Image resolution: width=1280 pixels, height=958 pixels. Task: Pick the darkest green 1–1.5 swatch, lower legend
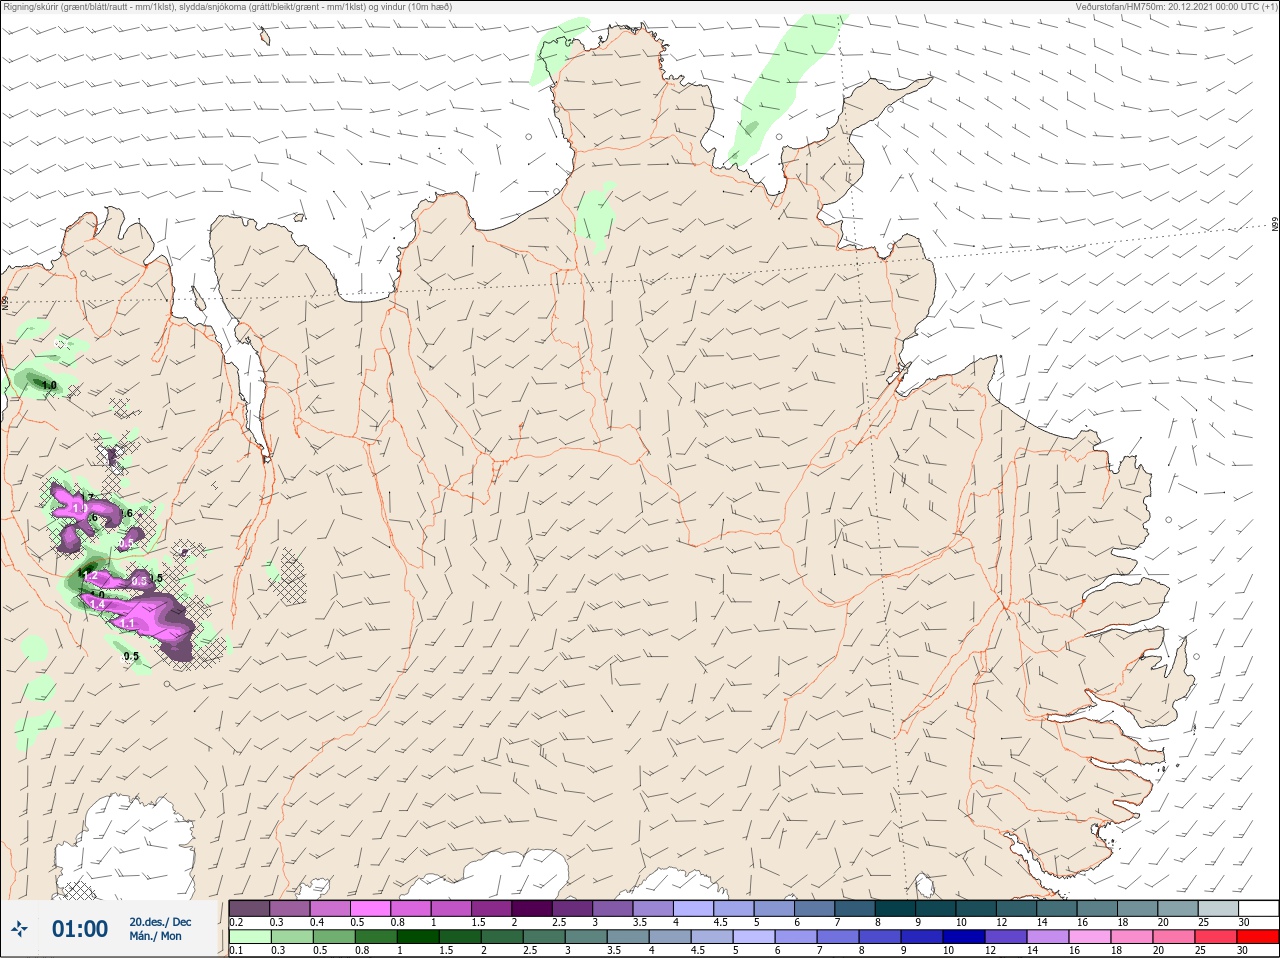point(419,937)
